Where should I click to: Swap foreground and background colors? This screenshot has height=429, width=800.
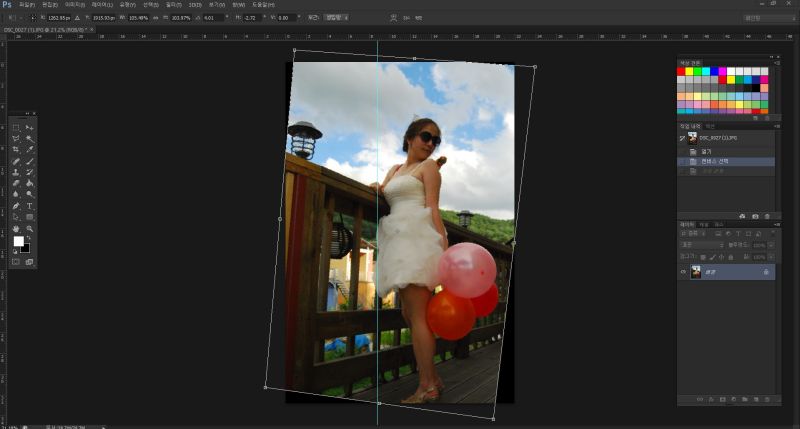click(x=29, y=238)
